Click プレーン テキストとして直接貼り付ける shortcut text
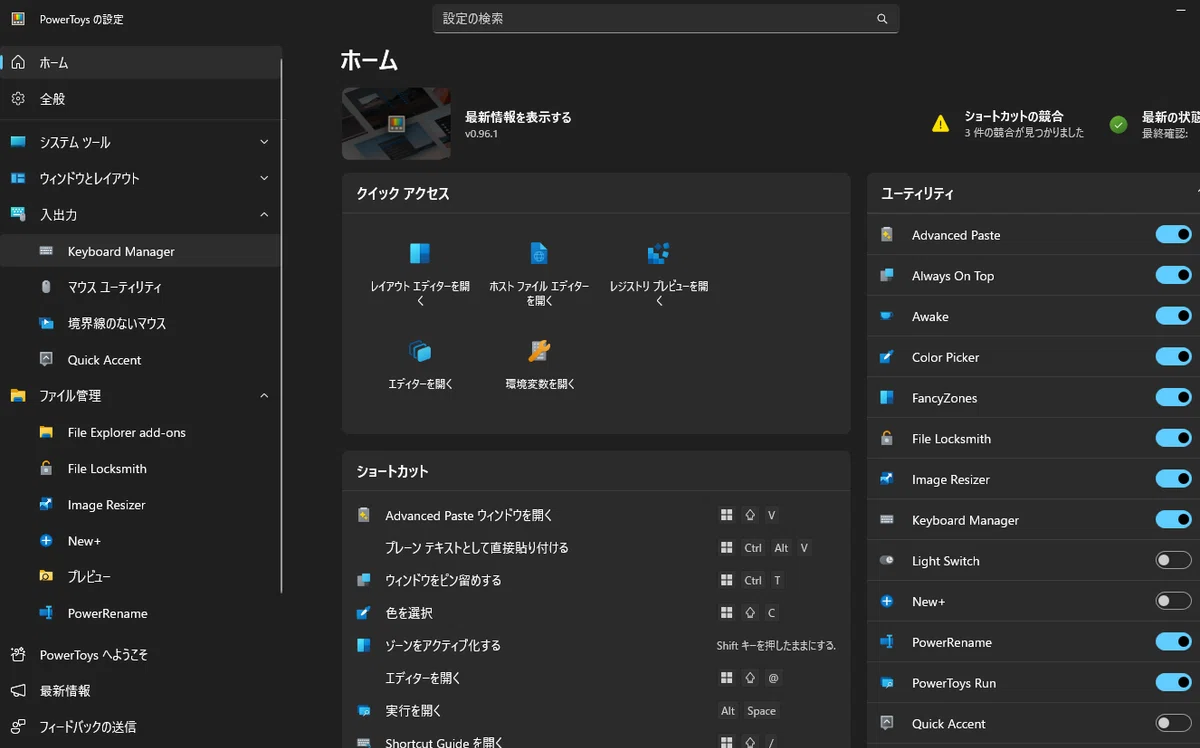 477,548
